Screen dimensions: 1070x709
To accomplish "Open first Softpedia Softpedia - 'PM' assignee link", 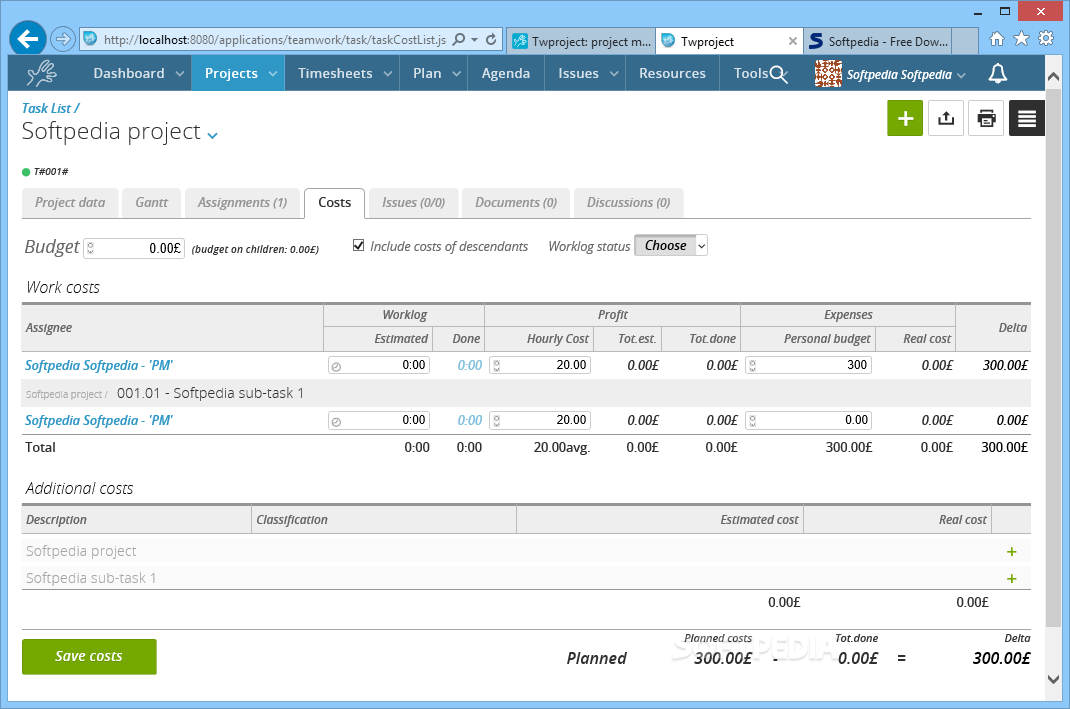I will click(99, 366).
